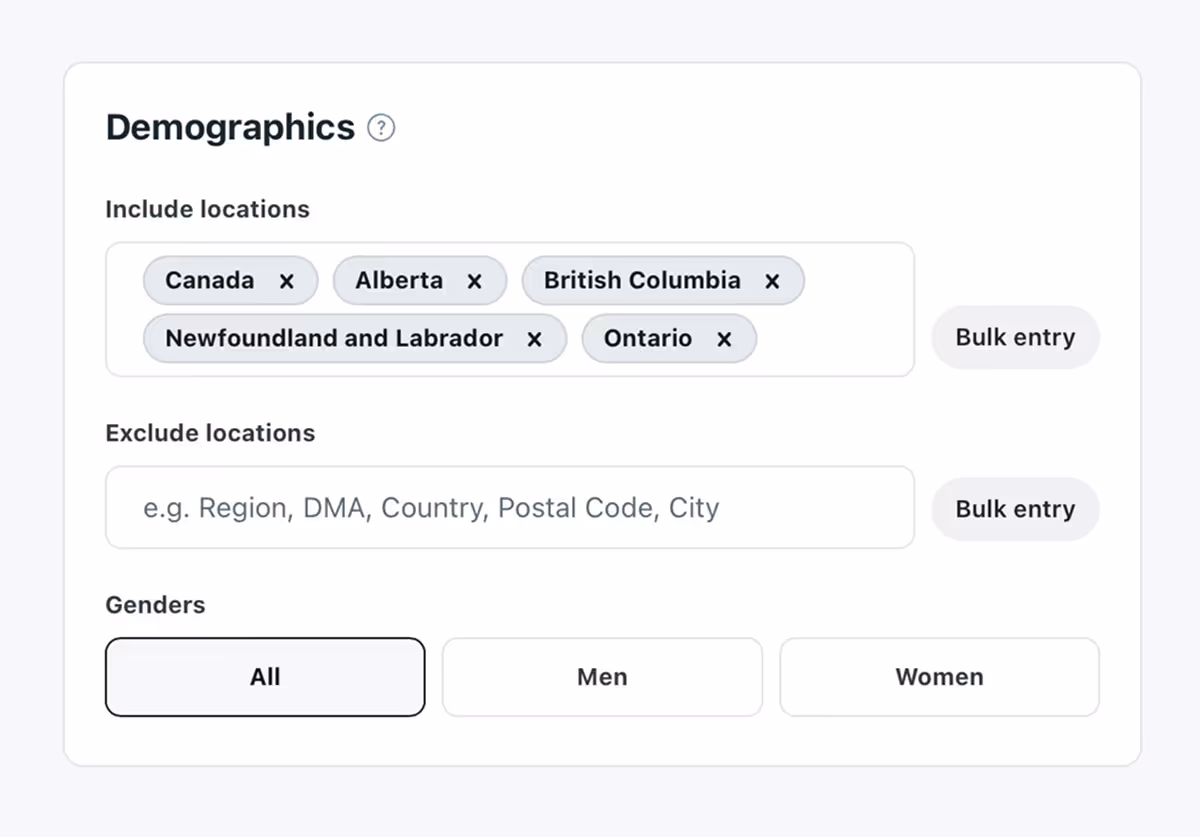Viewport: 1200px width, 837px height.
Task: Click the Alberta location chip
Action: point(399,281)
